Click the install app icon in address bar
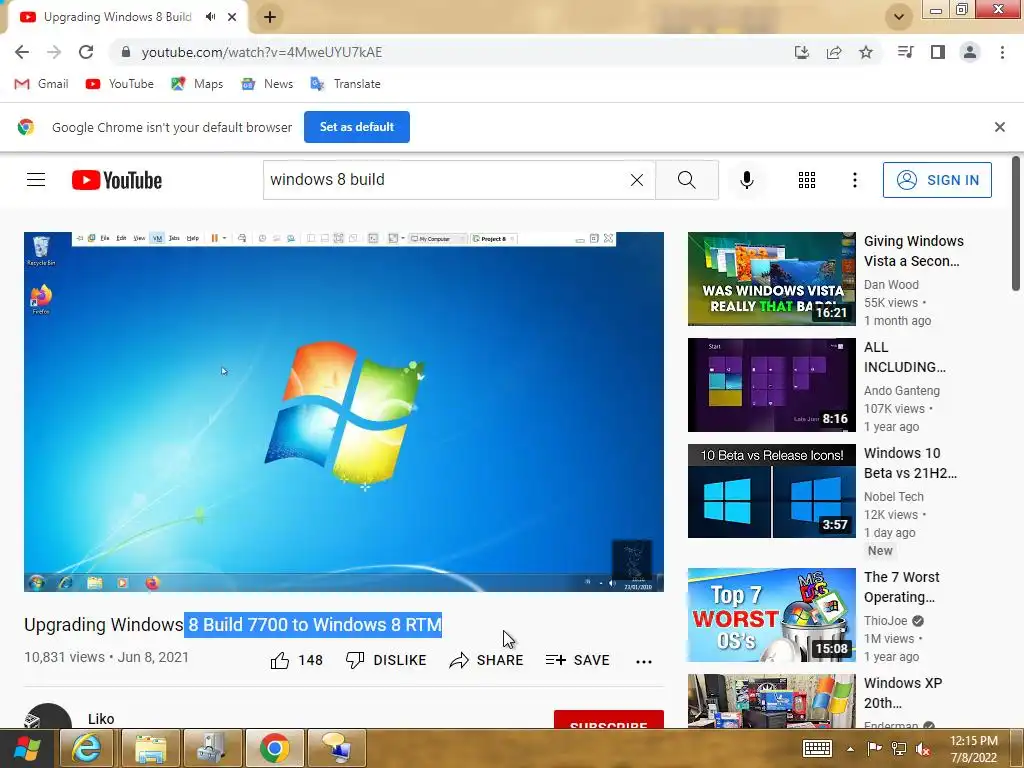Viewport: 1024px width, 768px height. [802, 52]
